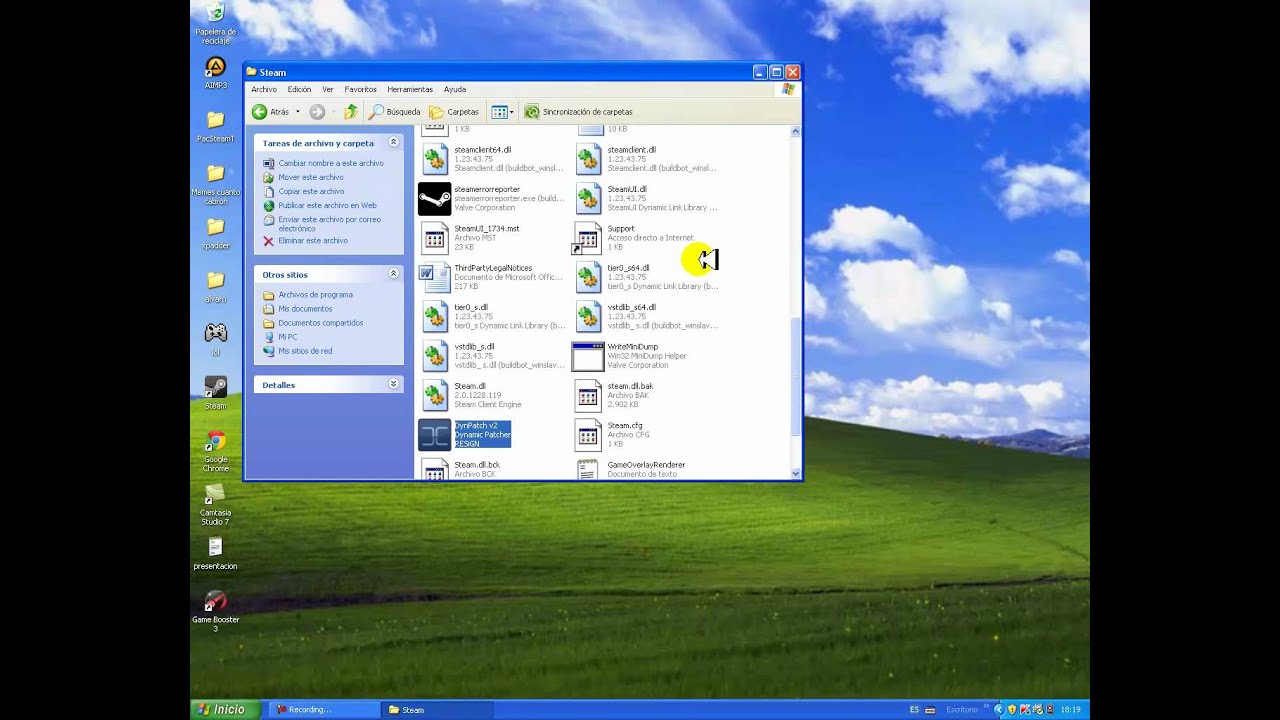Open the Ayuda menu
The image size is (1280, 720).
click(455, 89)
